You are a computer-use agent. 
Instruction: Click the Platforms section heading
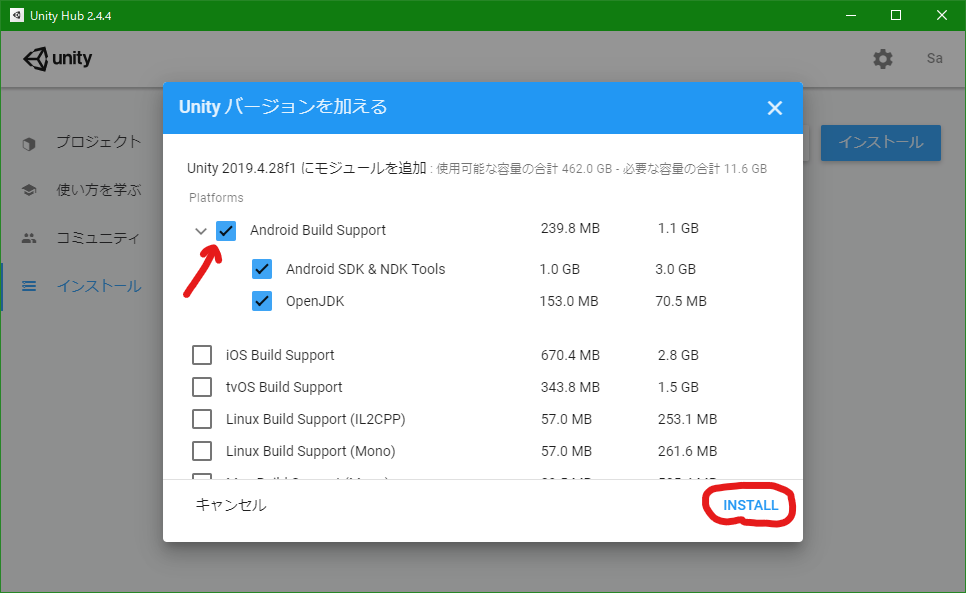[x=216, y=198]
